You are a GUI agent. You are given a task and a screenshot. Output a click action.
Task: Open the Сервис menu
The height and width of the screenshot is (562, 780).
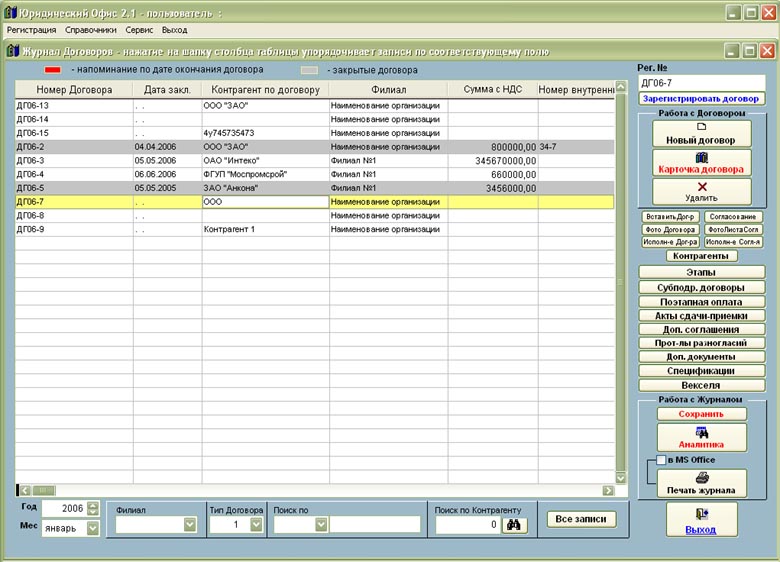(x=139, y=30)
